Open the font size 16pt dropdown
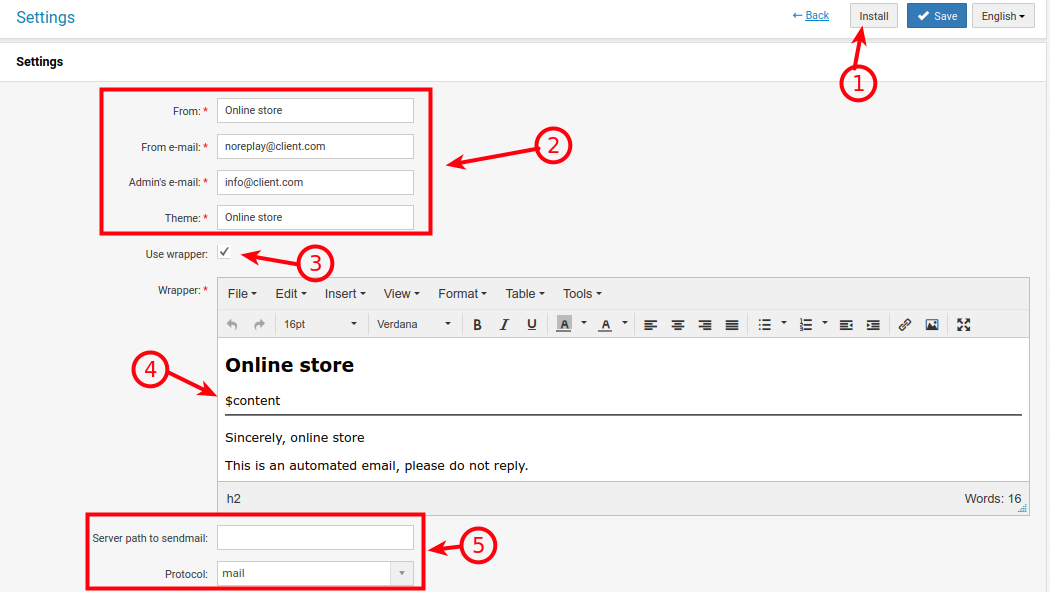Viewport: 1050px width, 592px height. (x=319, y=324)
